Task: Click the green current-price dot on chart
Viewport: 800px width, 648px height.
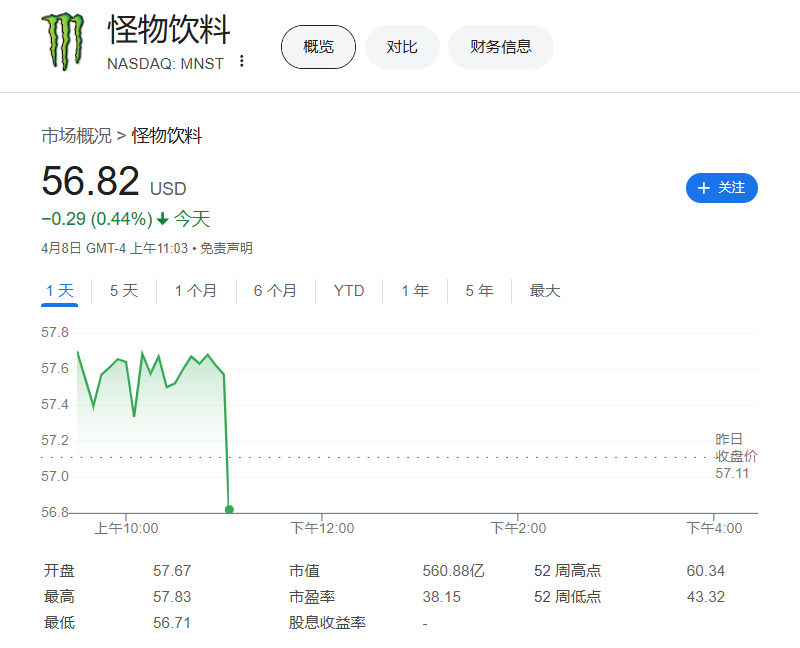Action: tap(229, 509)
